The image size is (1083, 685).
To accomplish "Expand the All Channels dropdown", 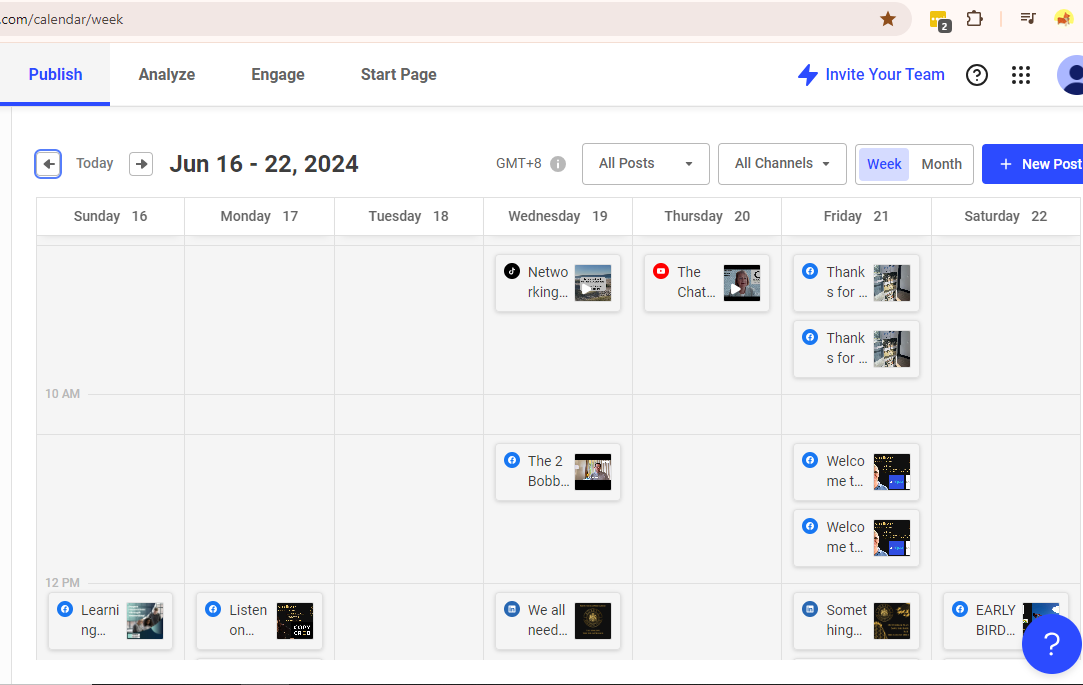I will [782, 164].
